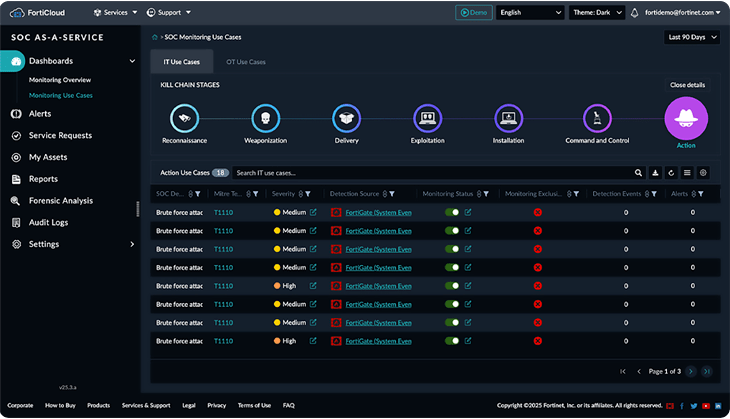Click the search magnifier icon
Viewport: 730px width, 419px height.
(x=638, y=173)
